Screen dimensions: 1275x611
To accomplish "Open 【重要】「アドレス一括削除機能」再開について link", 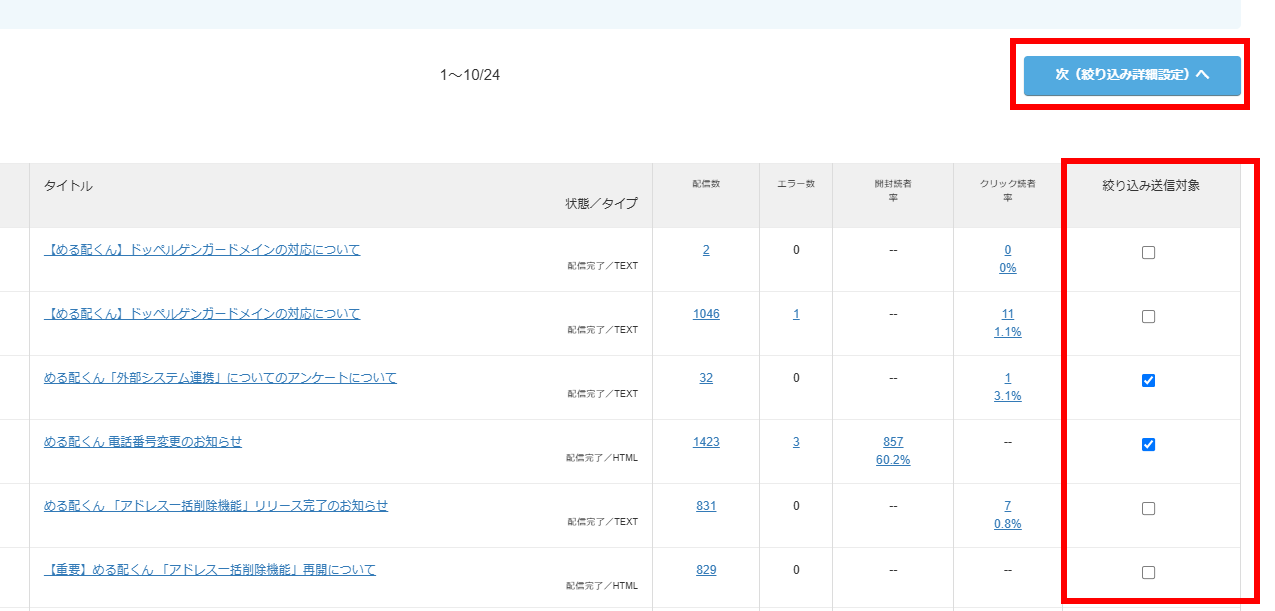I will (x=210, y=570).
